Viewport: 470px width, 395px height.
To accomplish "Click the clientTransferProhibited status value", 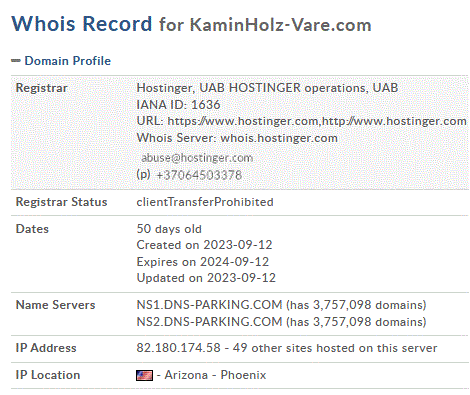I will 205,202.
